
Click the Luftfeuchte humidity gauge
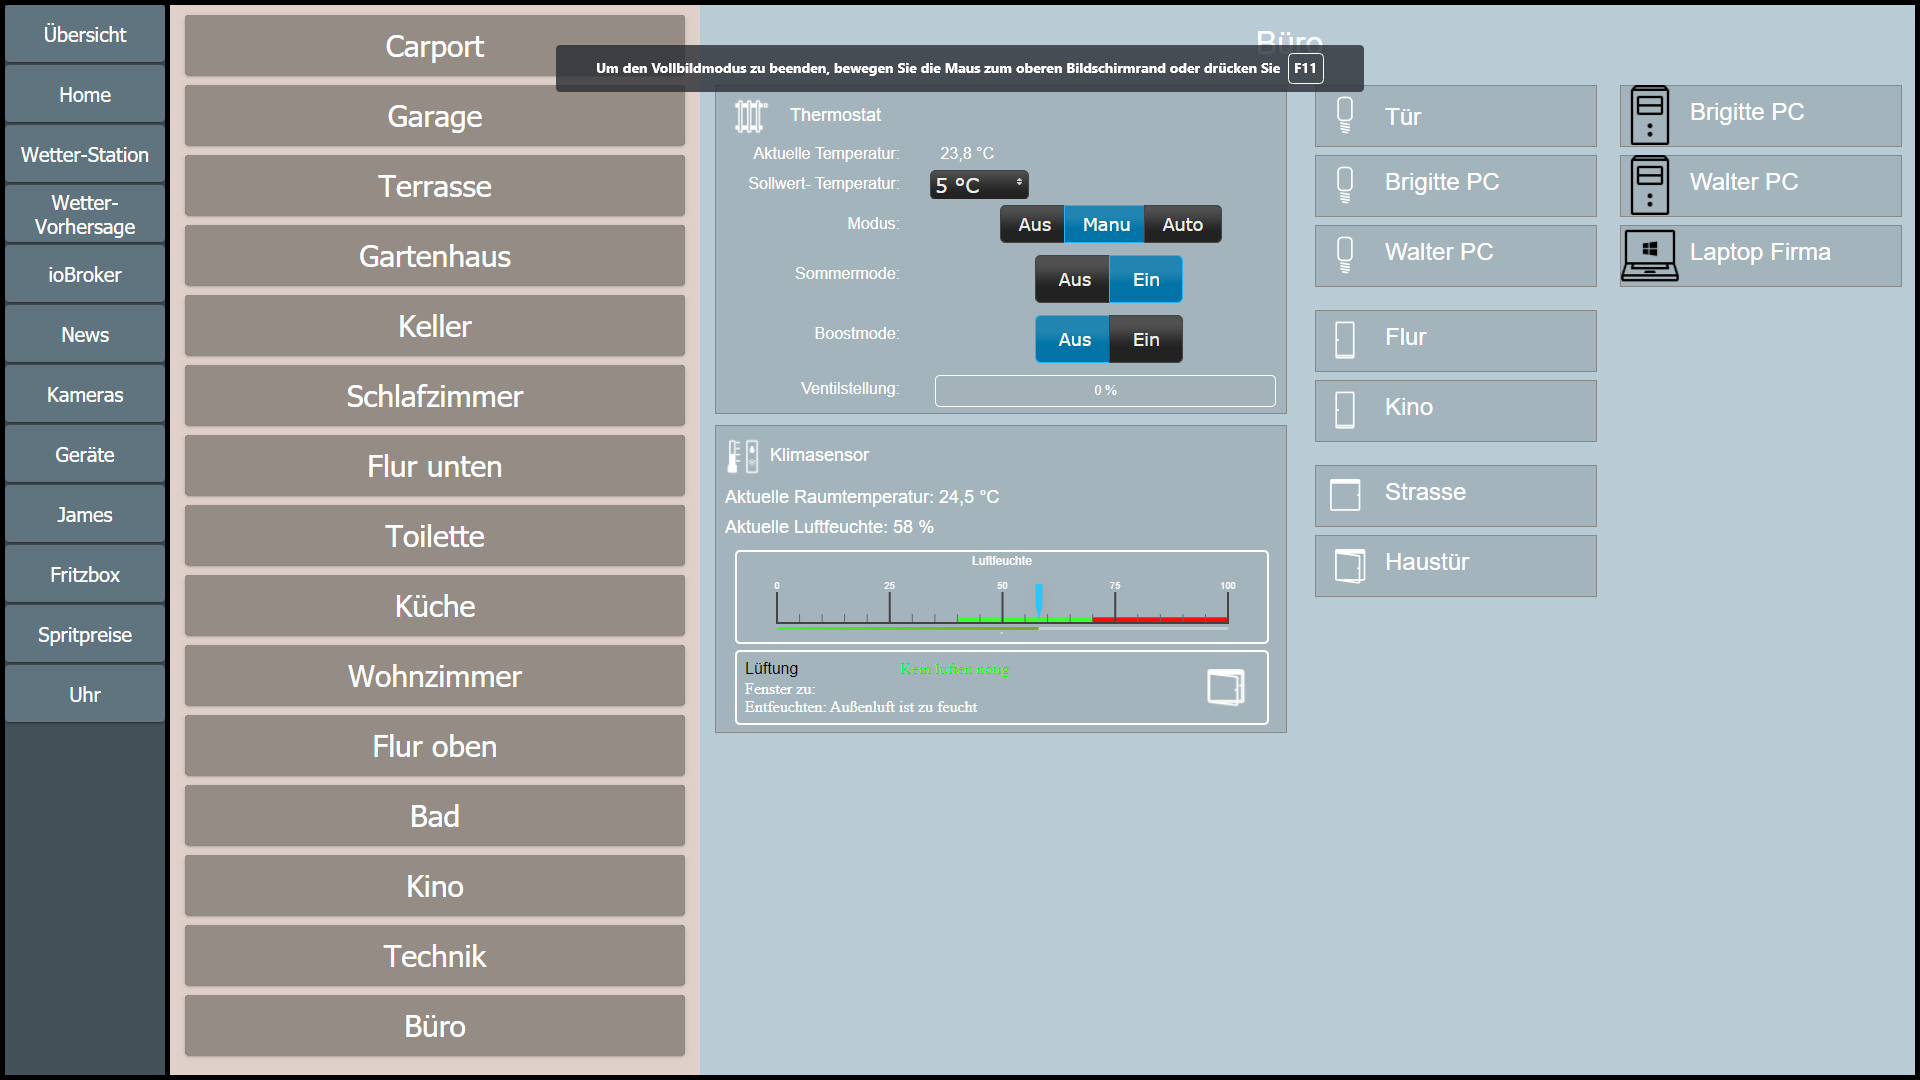[x=1001, y=597]
